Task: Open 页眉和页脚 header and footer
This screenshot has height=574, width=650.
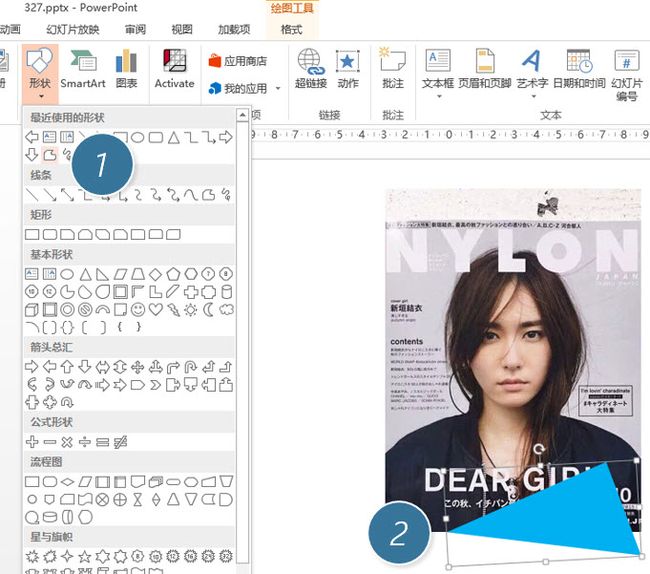Action: click(485, 70)
